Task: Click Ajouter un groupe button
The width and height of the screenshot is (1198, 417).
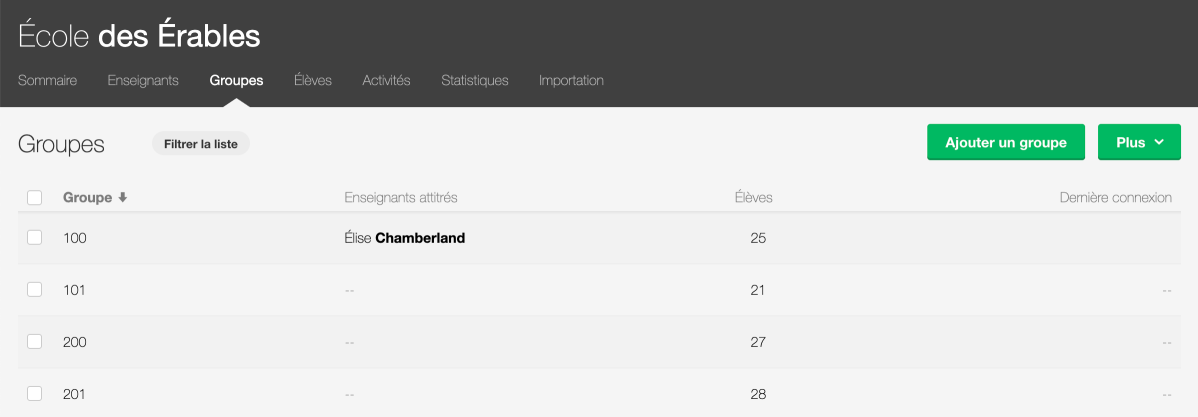Action: (x=1005, y=142)
